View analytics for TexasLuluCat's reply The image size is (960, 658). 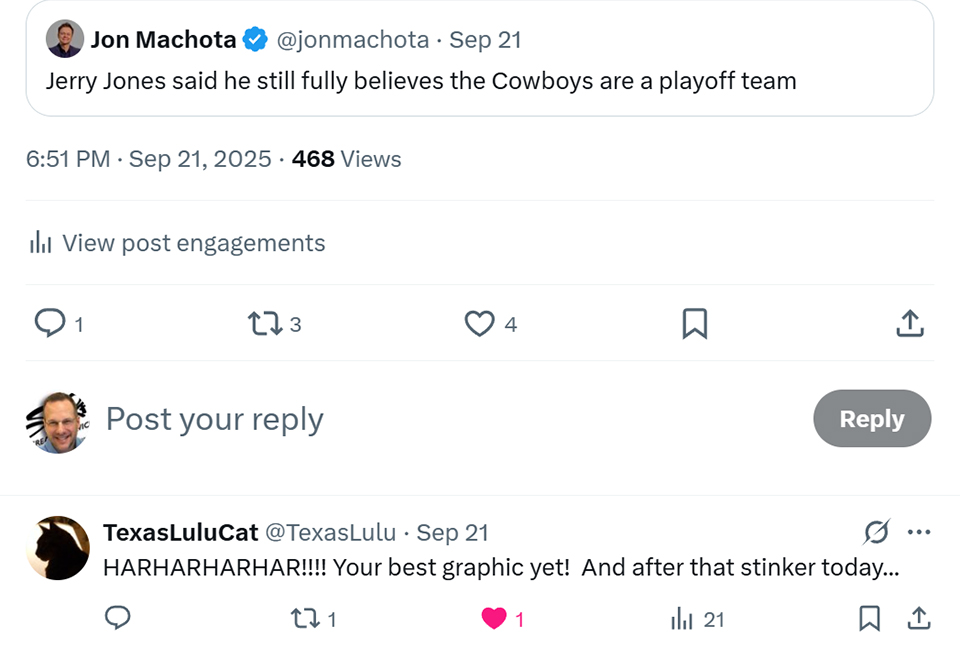point(682,619)
